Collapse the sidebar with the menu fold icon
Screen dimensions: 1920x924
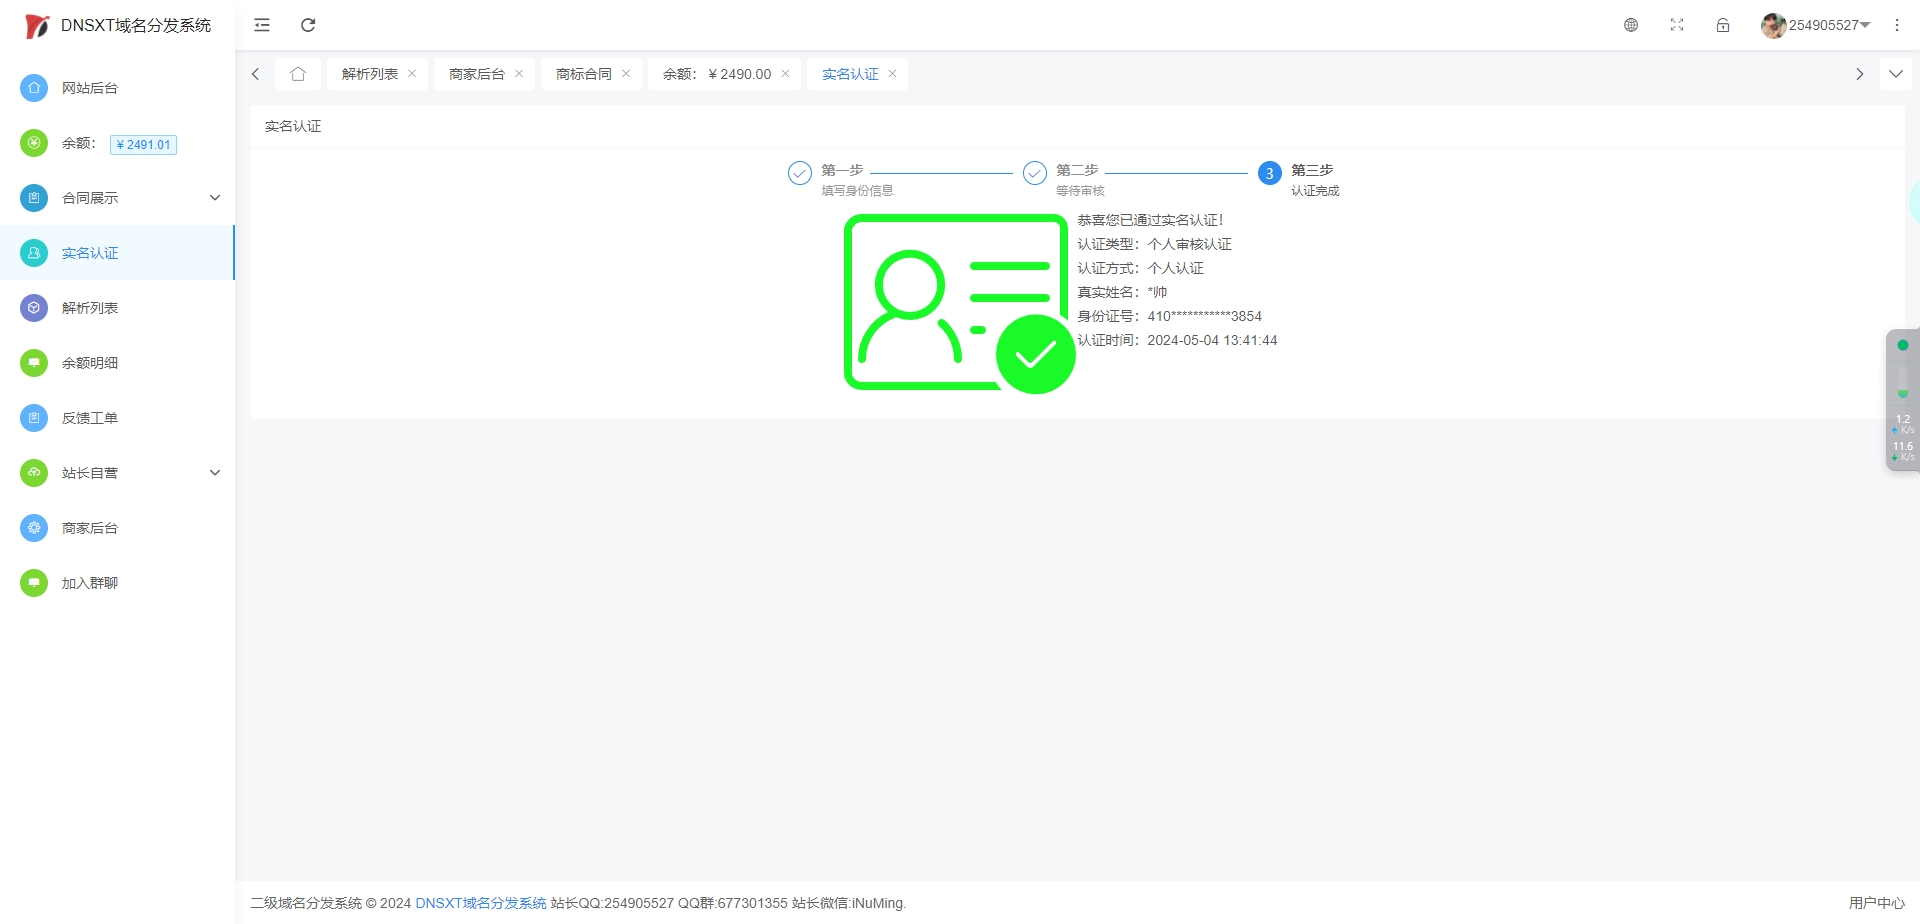pos(262,25)
